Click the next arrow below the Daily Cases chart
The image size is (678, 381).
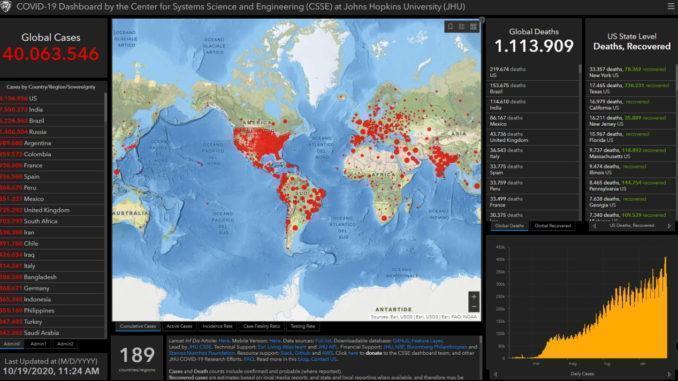pyautogui.click(x=669, y=374)
